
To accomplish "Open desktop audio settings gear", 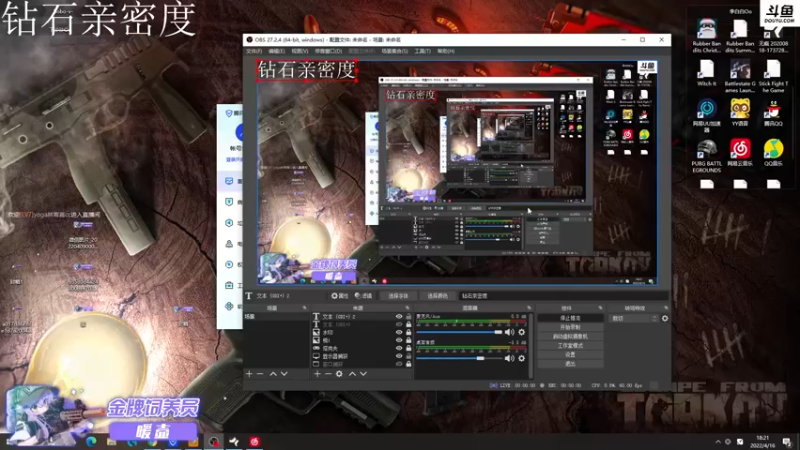I will [x=521, y=359].
